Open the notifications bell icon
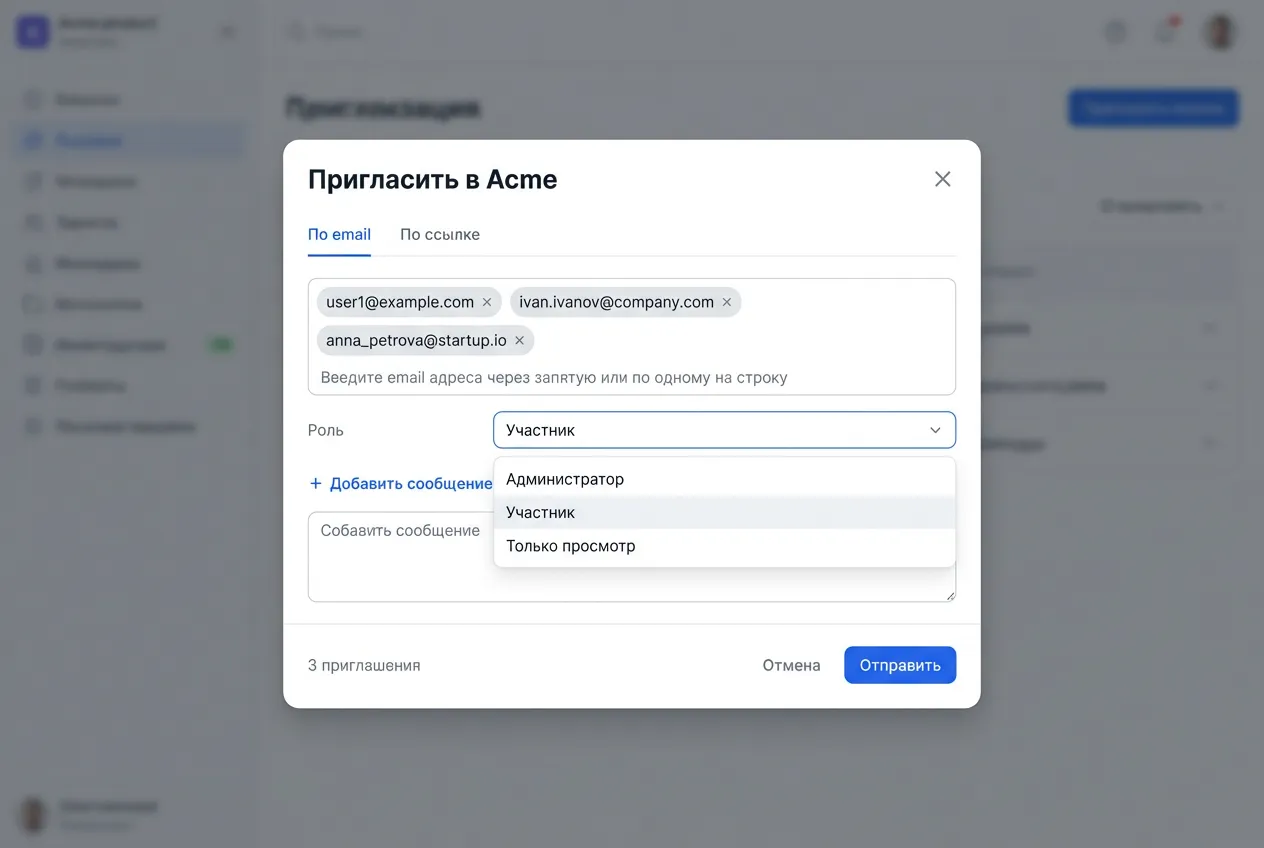The height and width of the screenshot is (848, 1264). (1165, 32)
